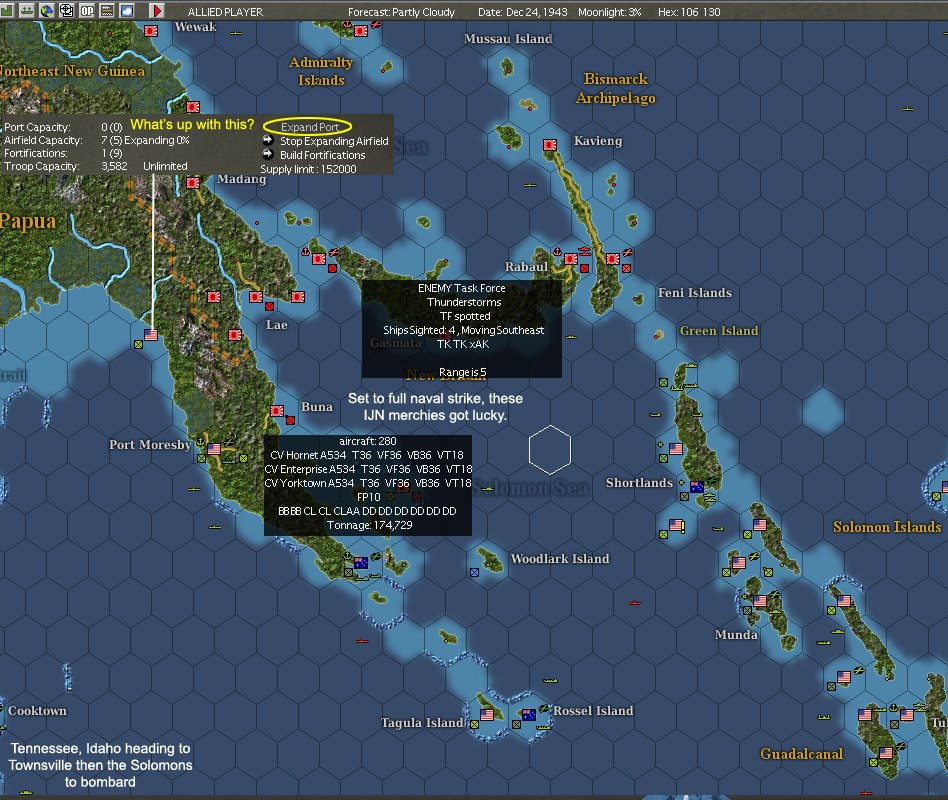Click the anchor port icon at Port Moresby
The width and height of the screenshot is (948, 800).
(200, 442)
